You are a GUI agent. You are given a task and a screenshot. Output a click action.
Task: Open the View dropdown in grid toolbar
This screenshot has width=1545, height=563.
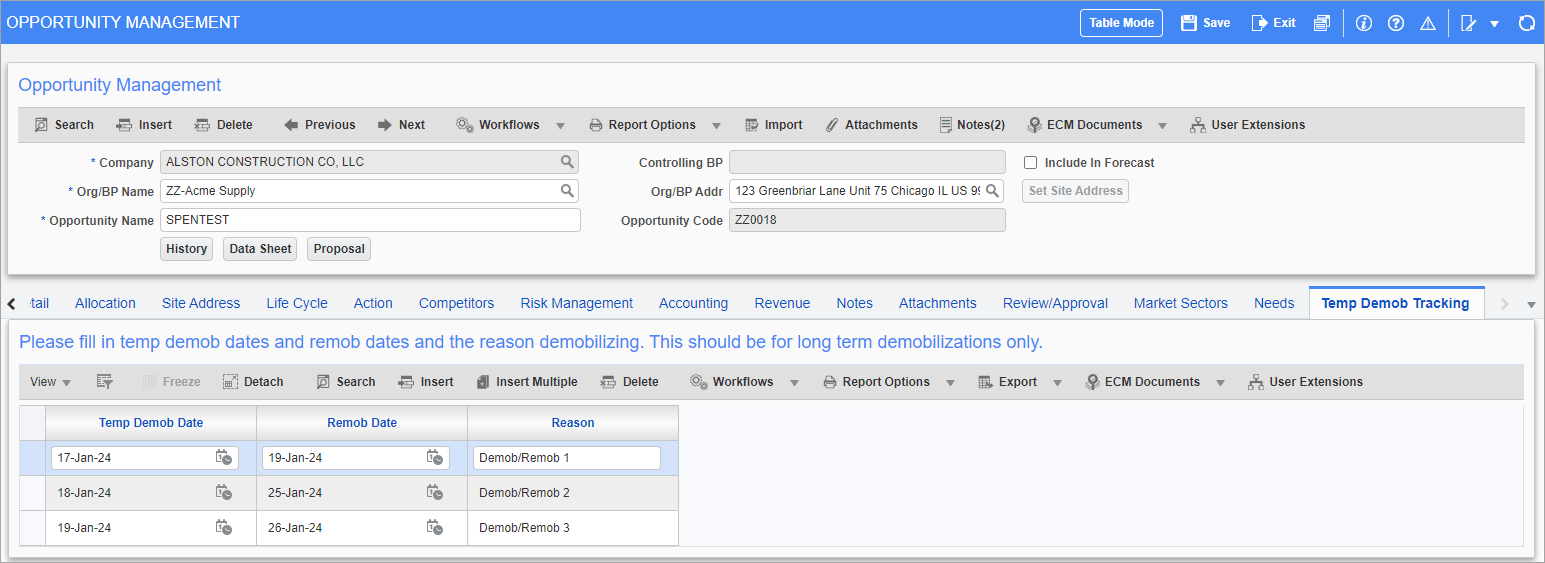(x=50, y=382)
